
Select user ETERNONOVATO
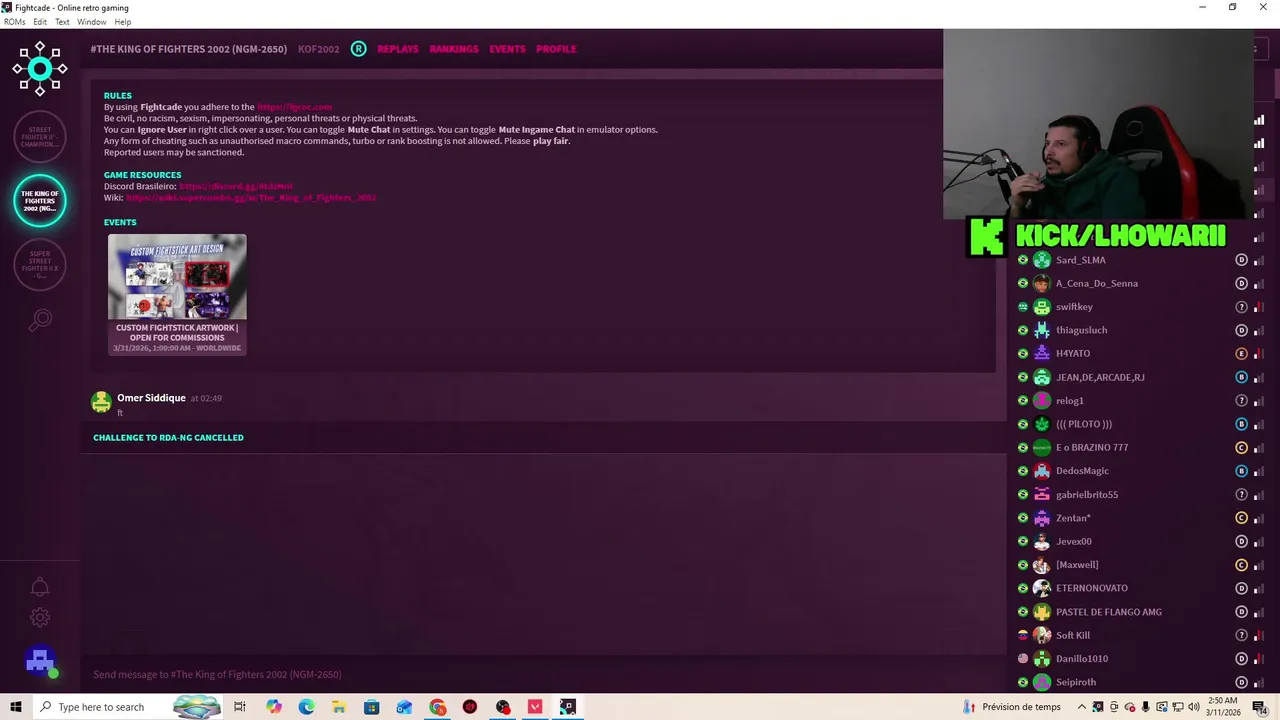(x=1092, y=588)
